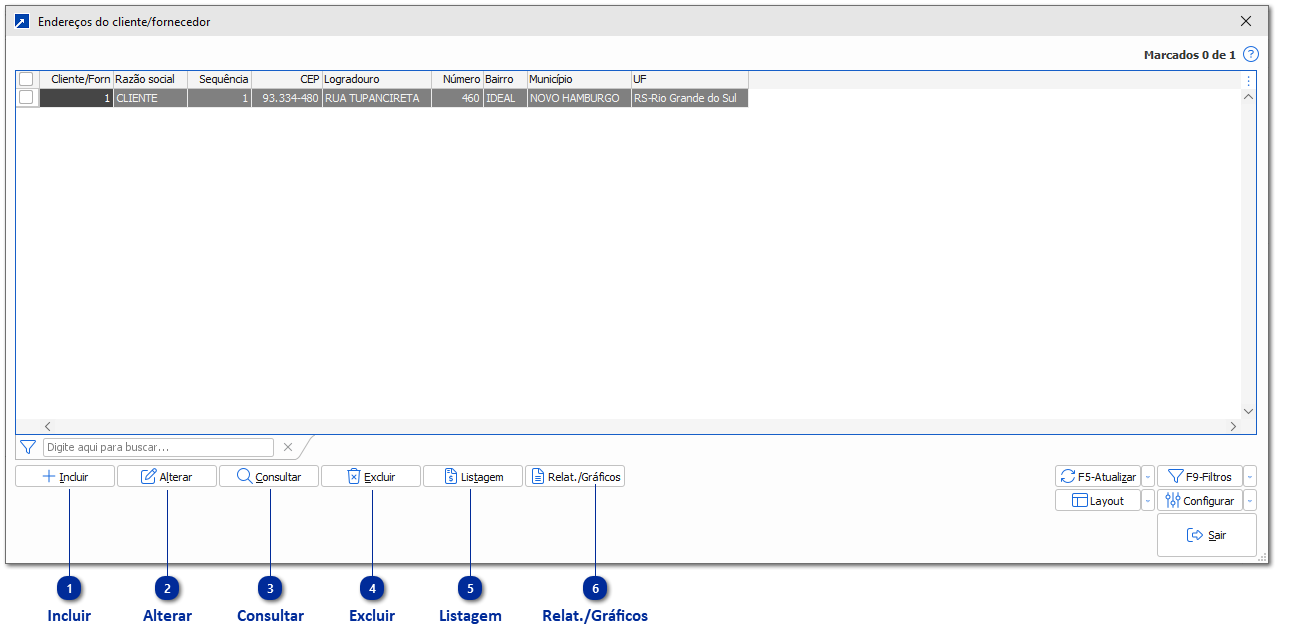The width and height of the screenshot is (1292, 642).
Task: Exit using the Sair button
Action: coord(1207,535)
